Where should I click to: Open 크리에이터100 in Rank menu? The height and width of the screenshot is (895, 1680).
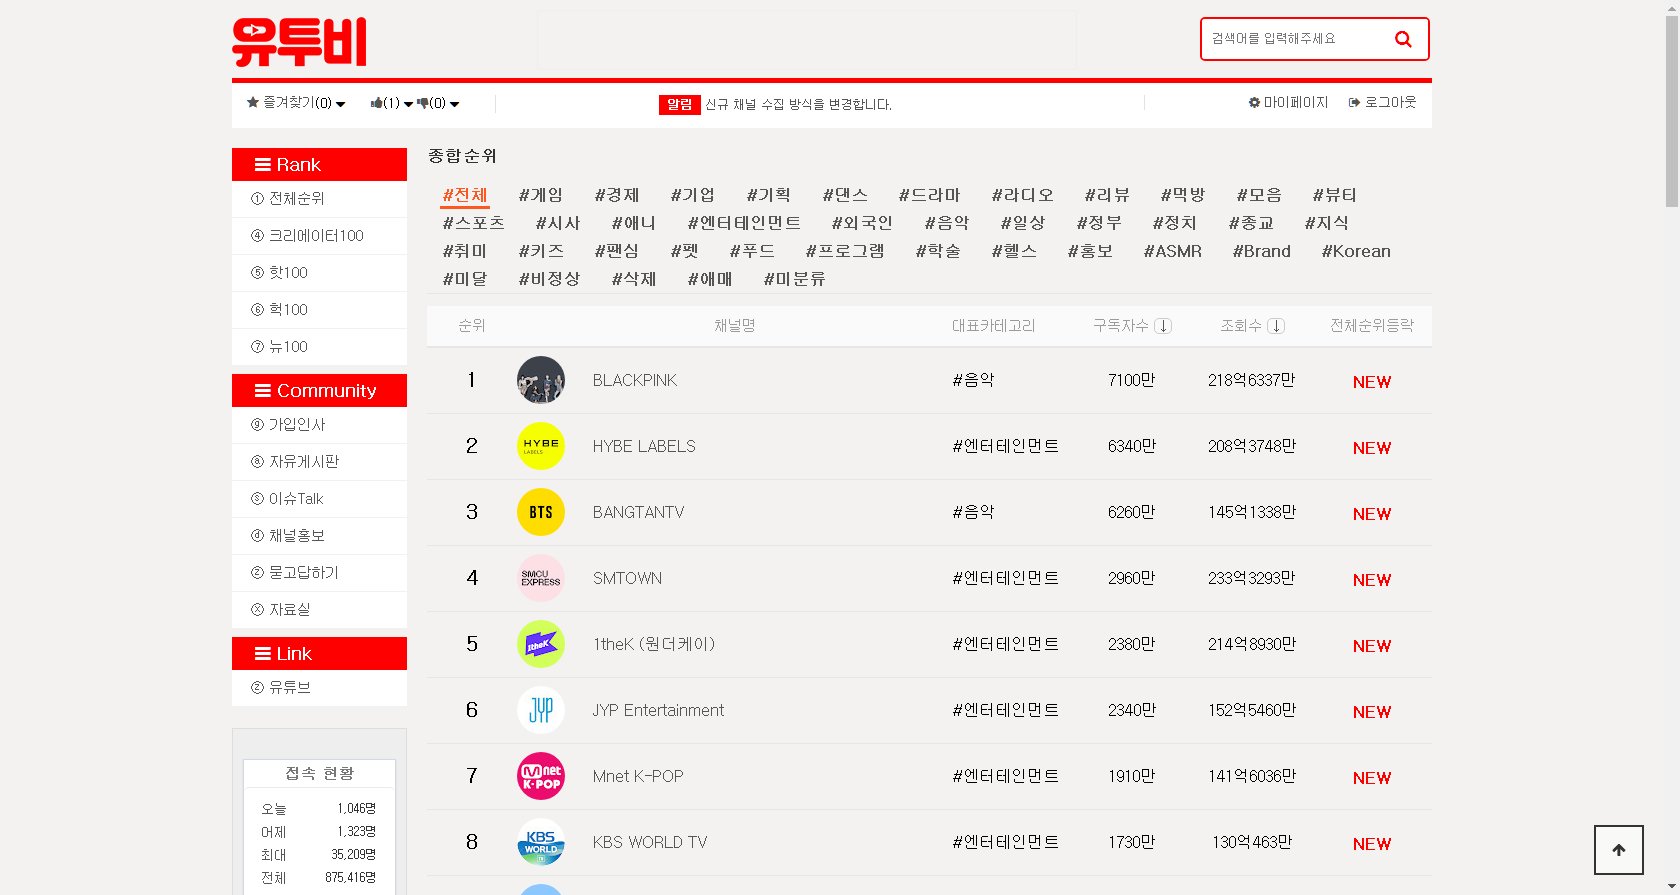tap(319, 236)
